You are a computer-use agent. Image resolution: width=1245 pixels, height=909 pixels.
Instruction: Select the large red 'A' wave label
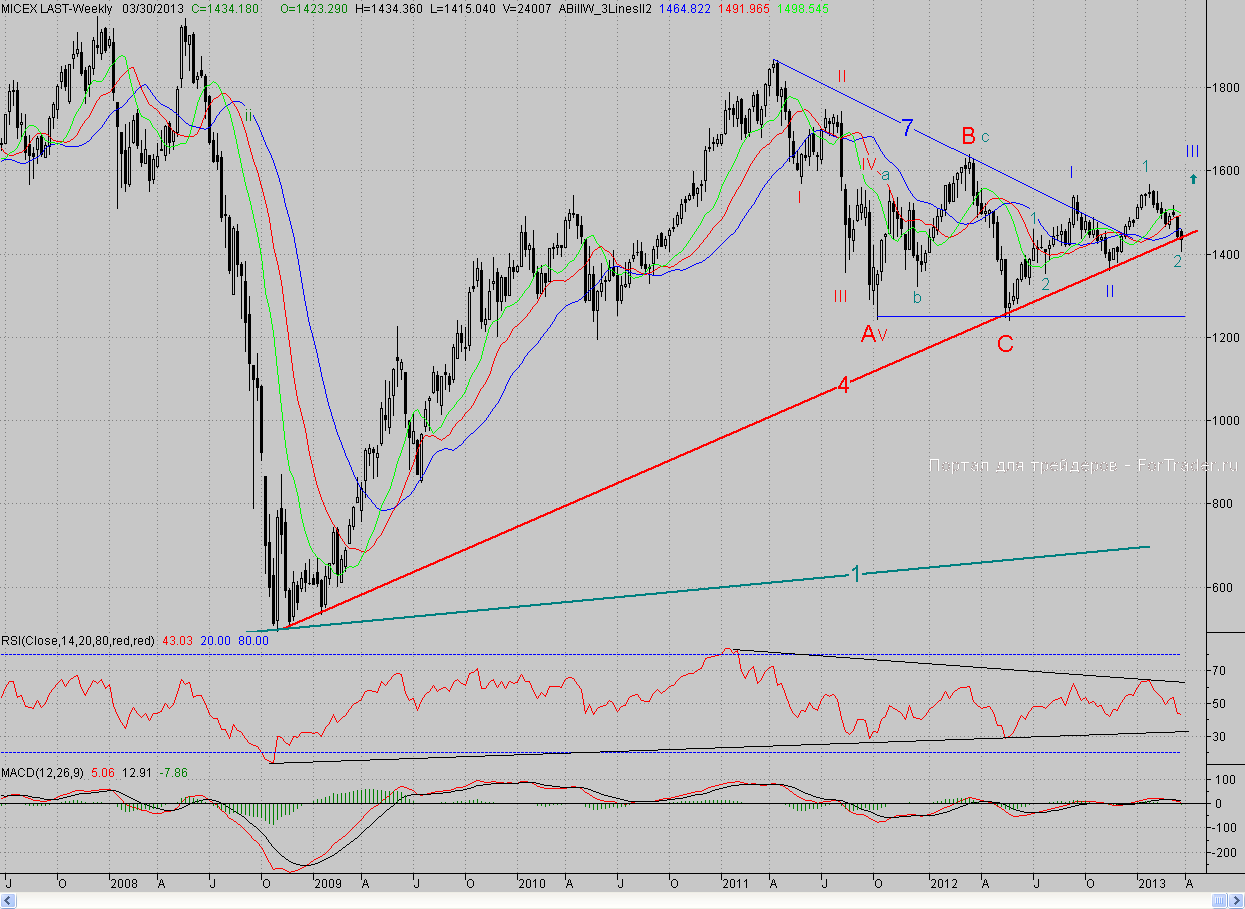point(869,334)
